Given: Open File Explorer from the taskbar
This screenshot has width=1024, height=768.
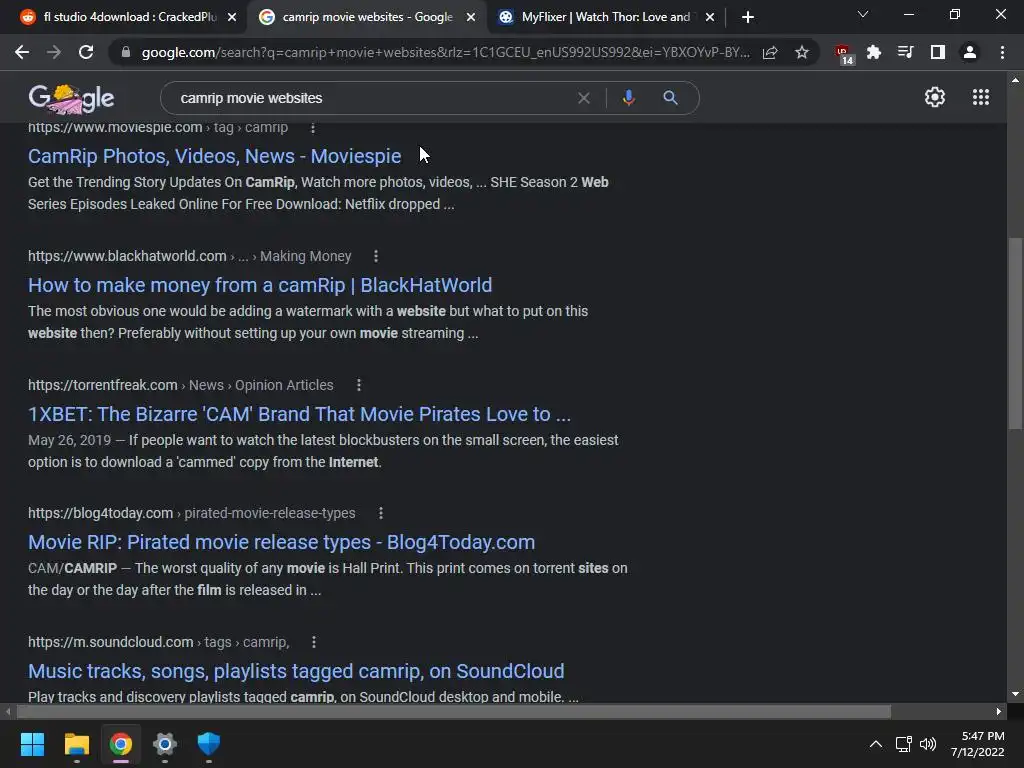Looking at the screenshot, I should pos(76,744).
